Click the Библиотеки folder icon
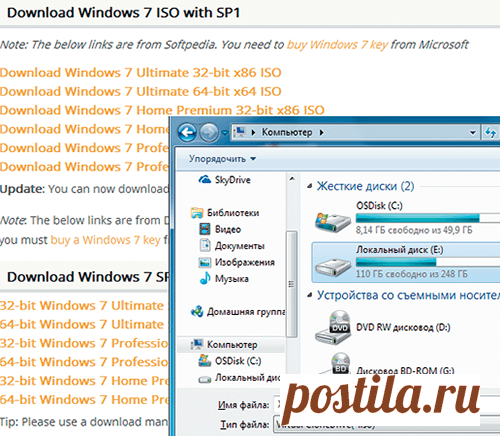Viewport: 500px width, 436px height. [197, 213]
